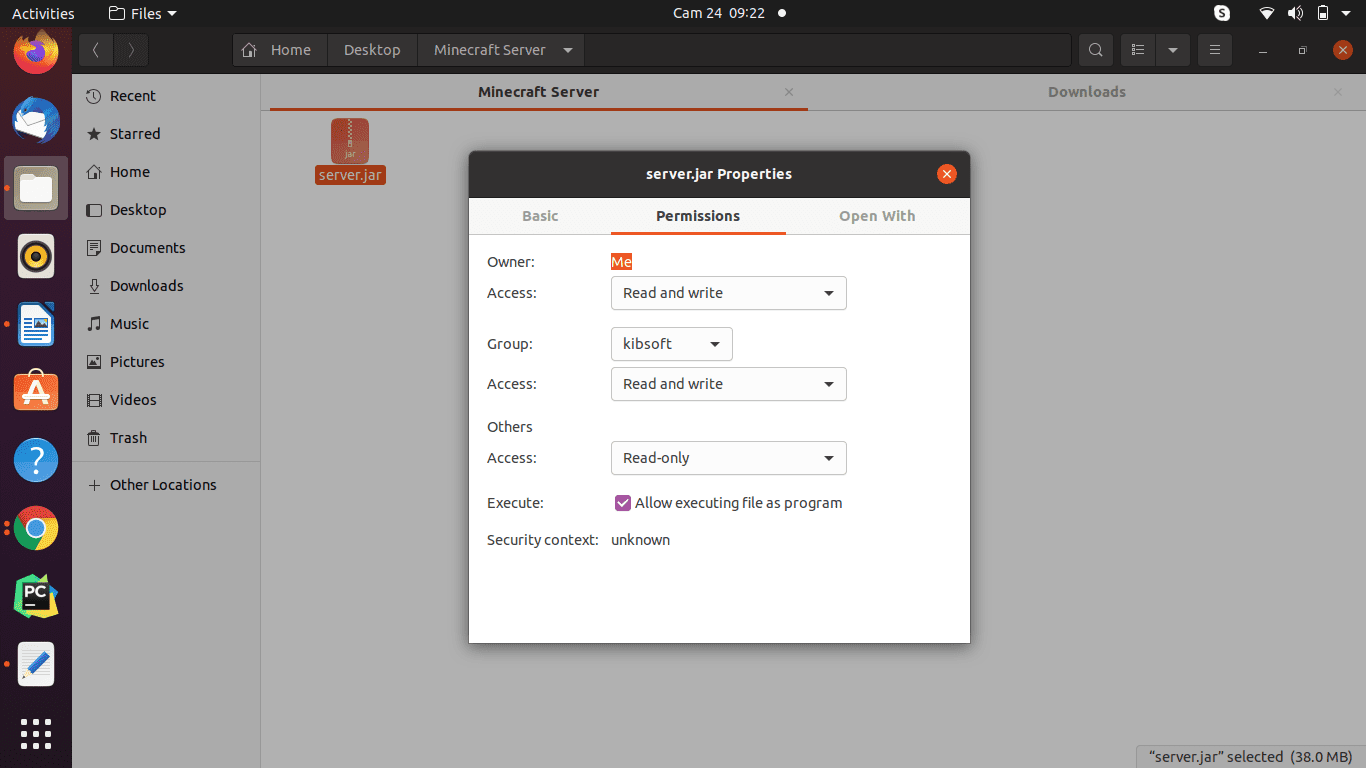
Task: Click the back navigation arrow
Action: pos(95,49)
